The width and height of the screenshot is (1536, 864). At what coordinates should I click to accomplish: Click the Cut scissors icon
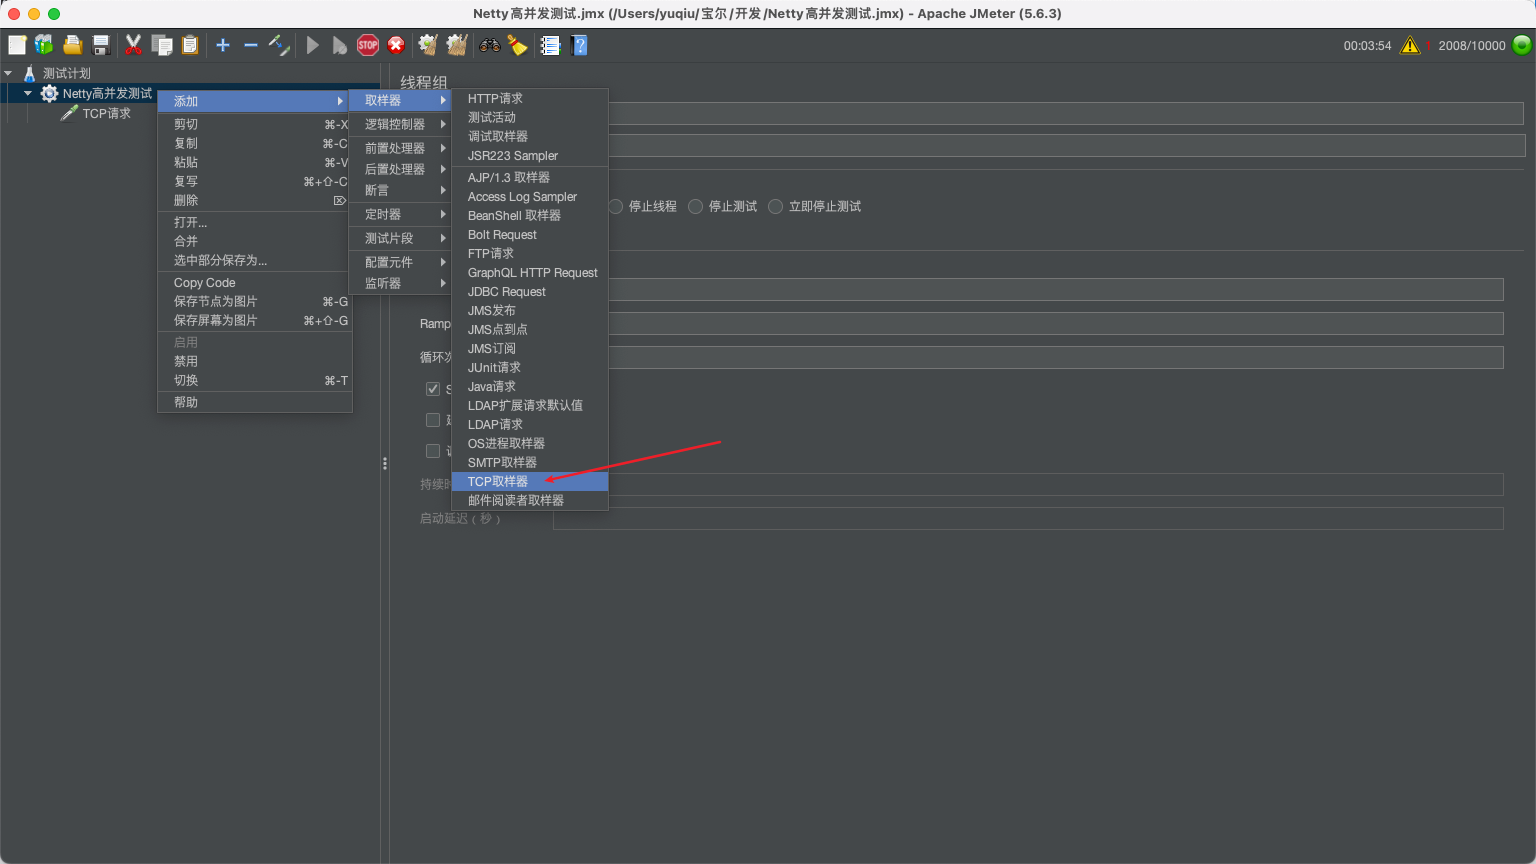pyautogui.click(x=133, y=45)
